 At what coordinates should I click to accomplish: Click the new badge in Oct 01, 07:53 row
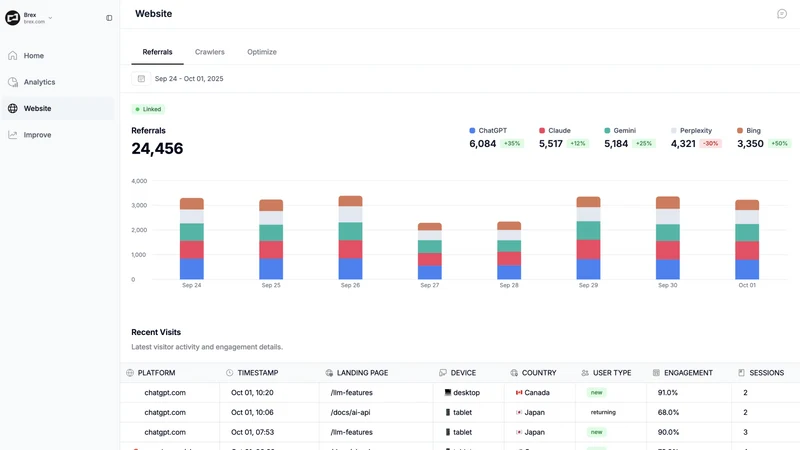(596, 432)
